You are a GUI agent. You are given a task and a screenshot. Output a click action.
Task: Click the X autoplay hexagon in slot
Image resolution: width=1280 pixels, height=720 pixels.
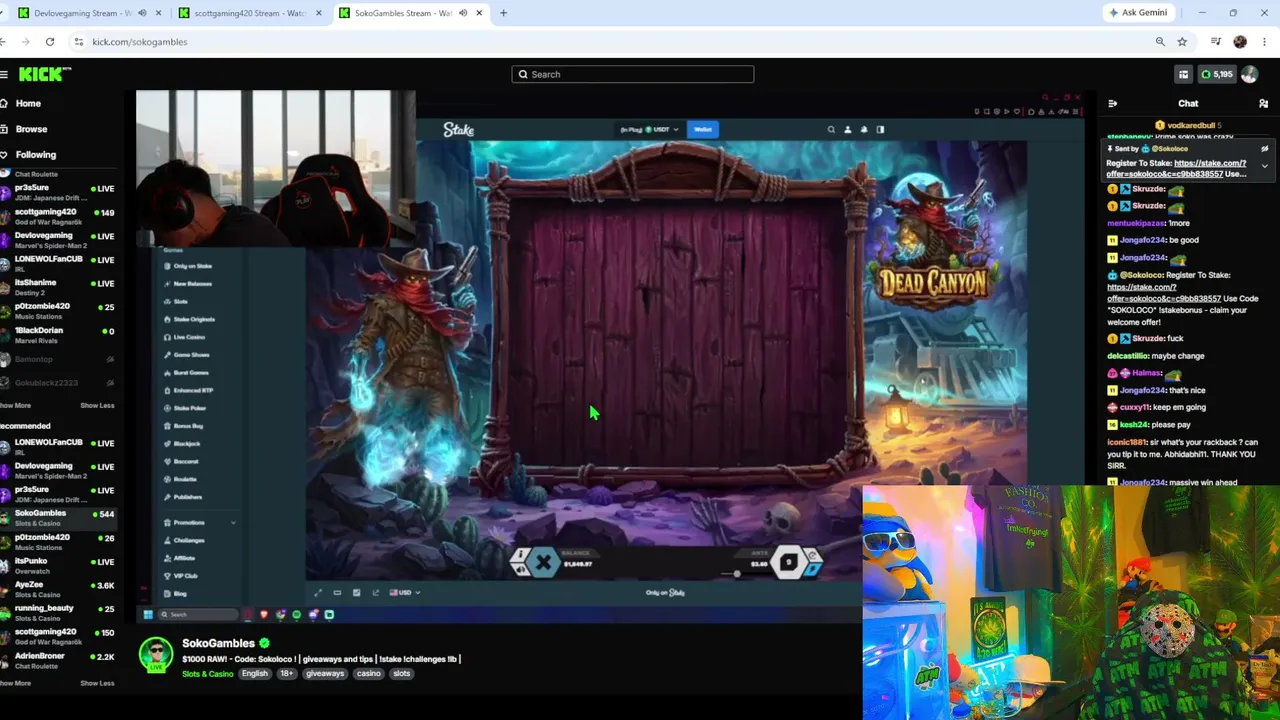pos(543,563)
